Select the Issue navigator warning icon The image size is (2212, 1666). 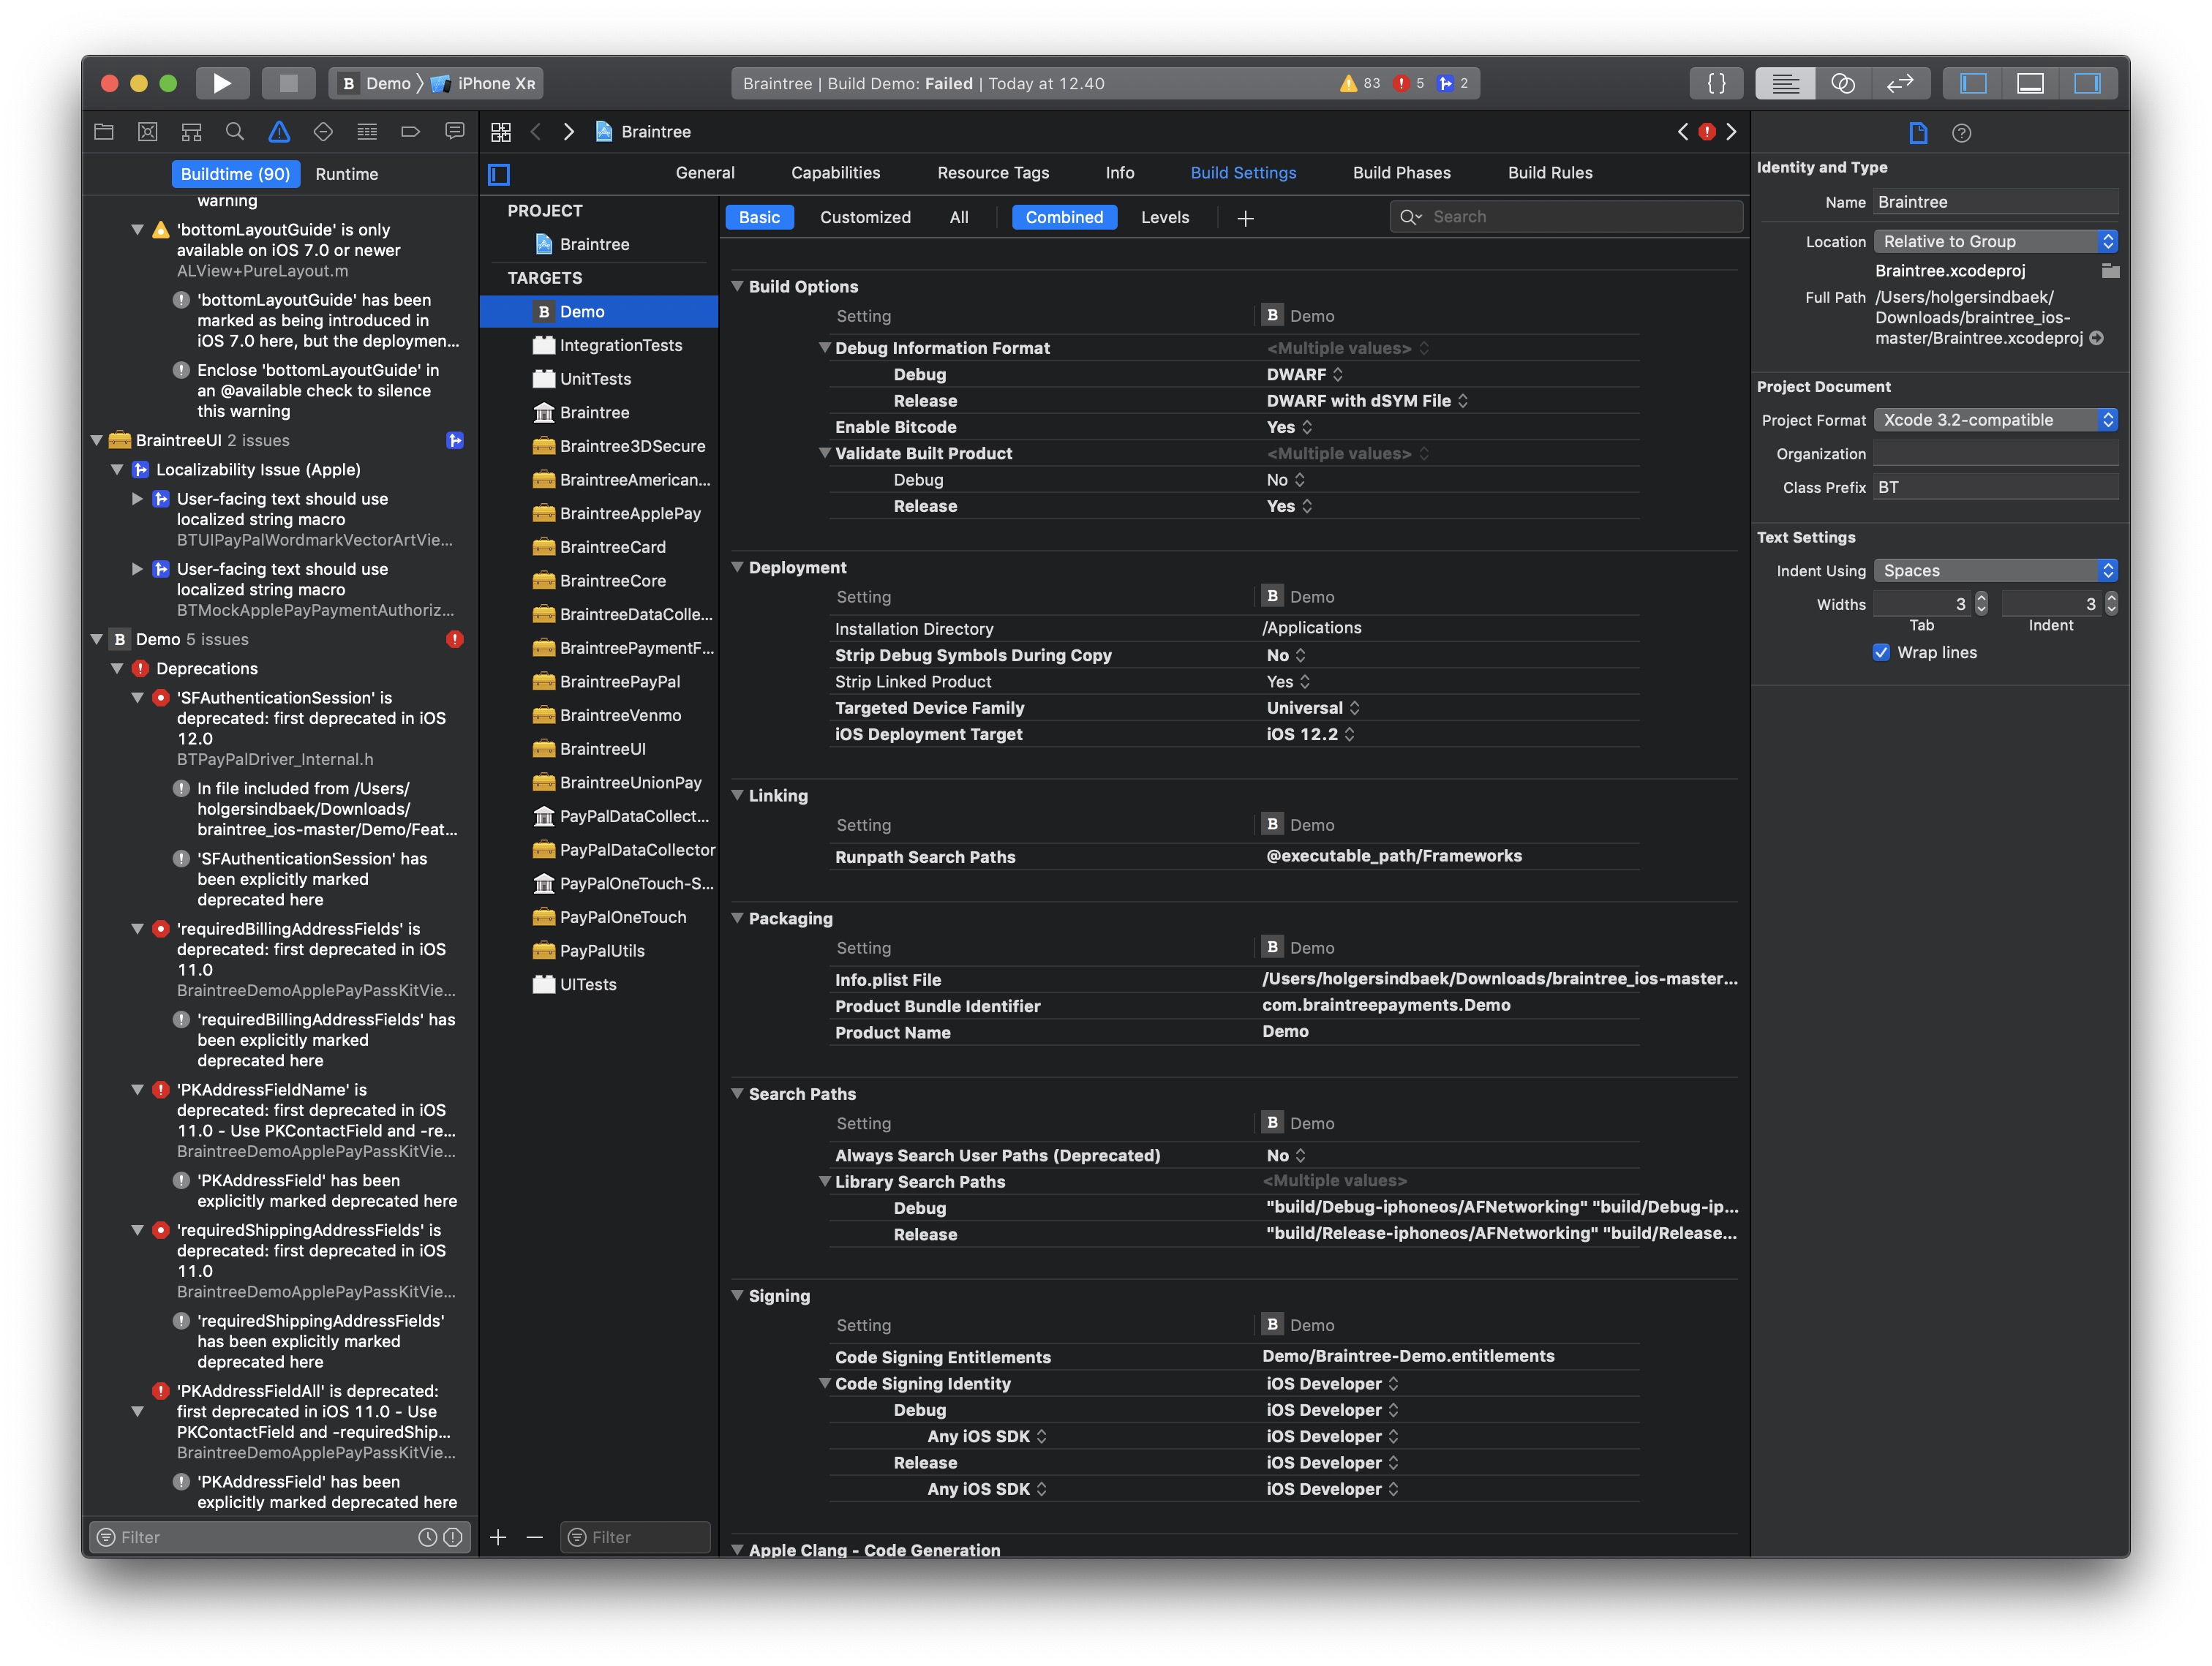pyautogui.click(x=279, y=132)
